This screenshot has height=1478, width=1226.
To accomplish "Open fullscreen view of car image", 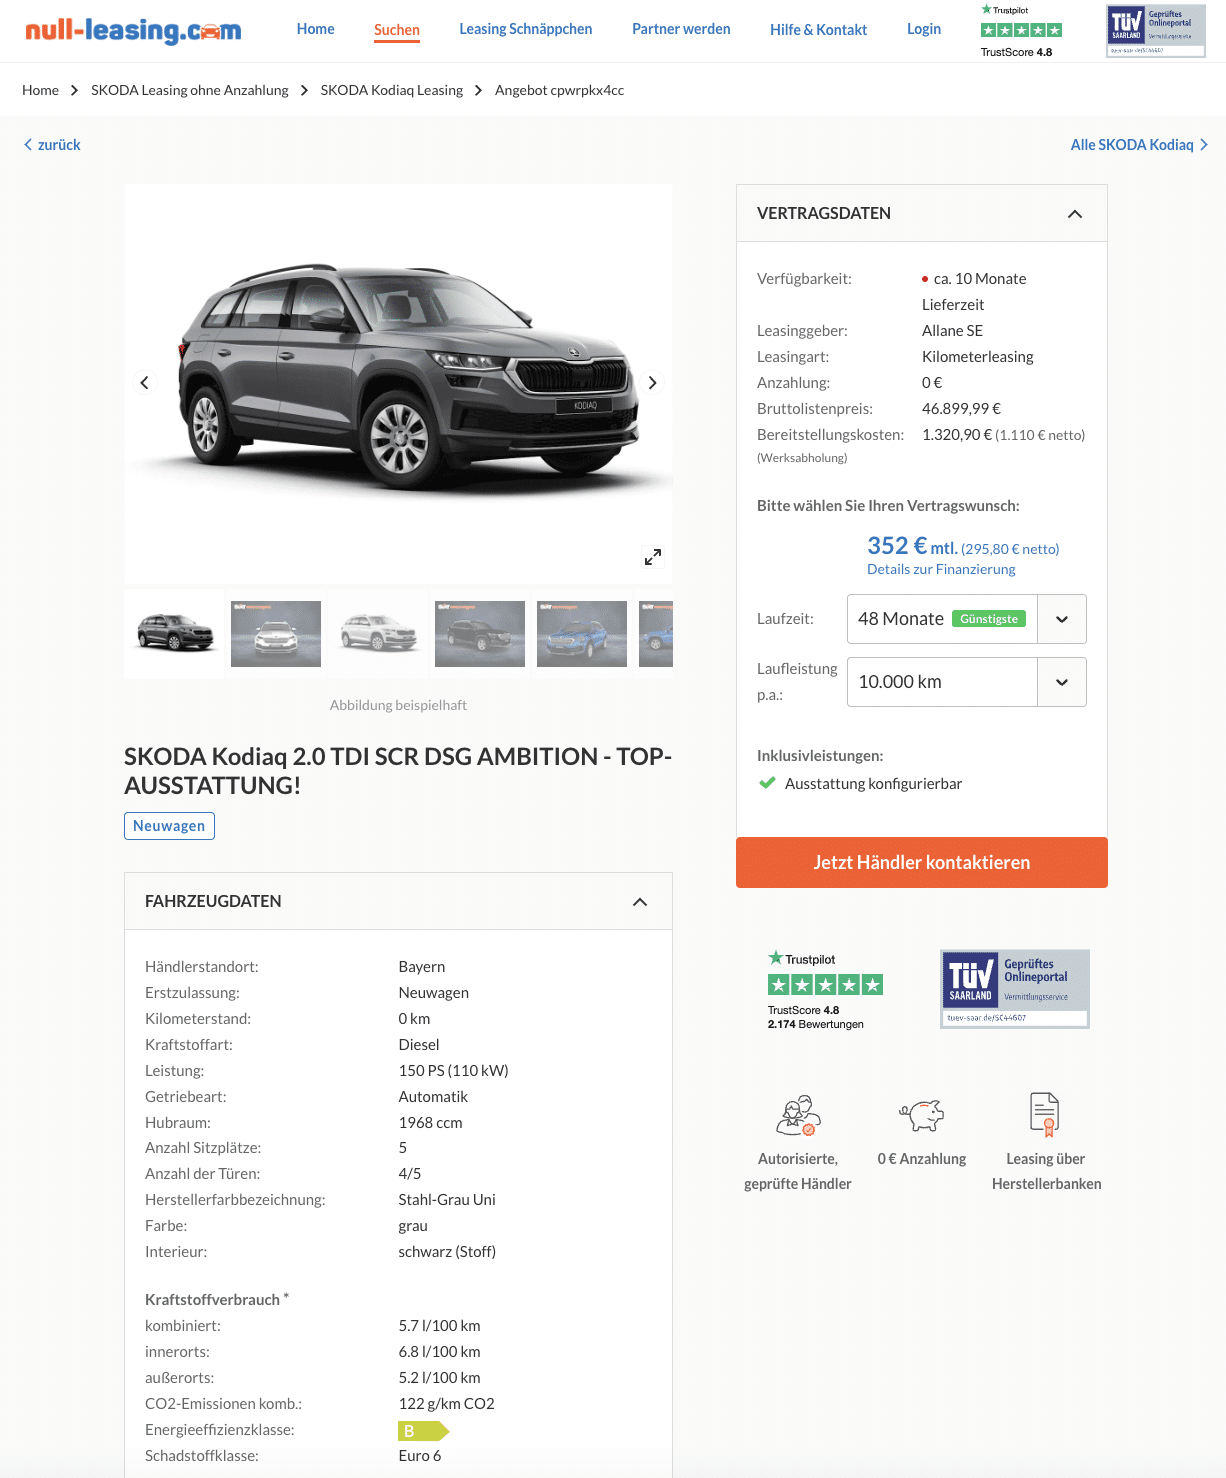I will pos(653,557).
